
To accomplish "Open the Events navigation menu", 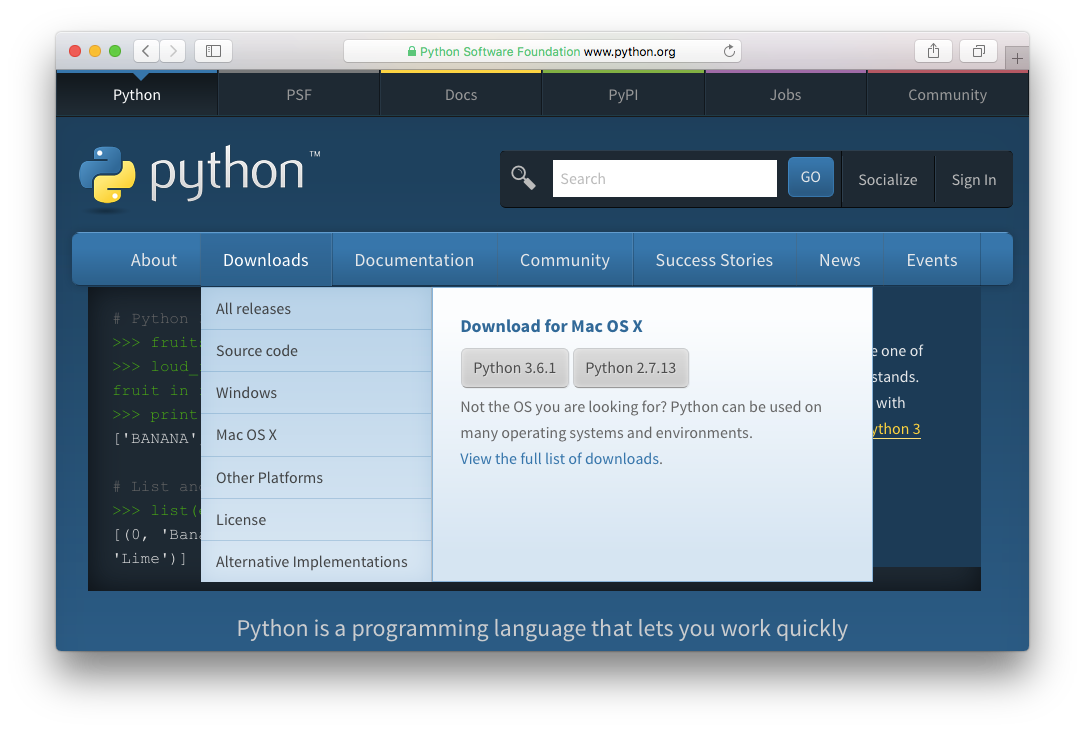I will point(931,260).
